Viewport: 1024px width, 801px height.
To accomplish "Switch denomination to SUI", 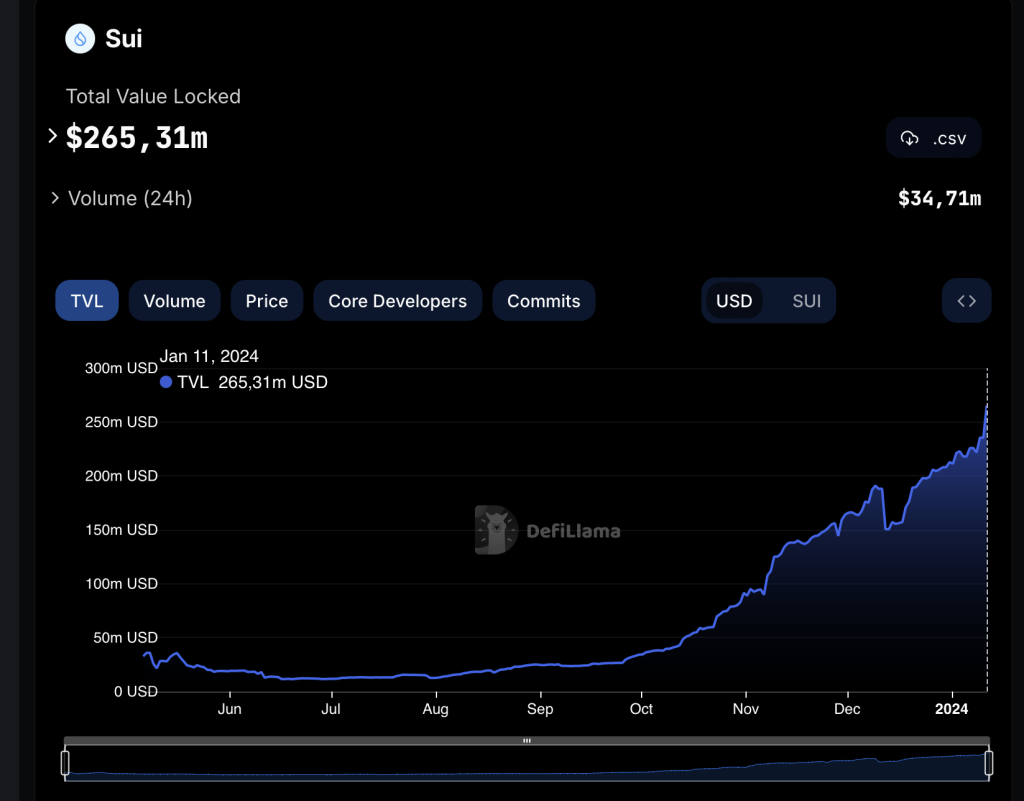I will [806, 301].
